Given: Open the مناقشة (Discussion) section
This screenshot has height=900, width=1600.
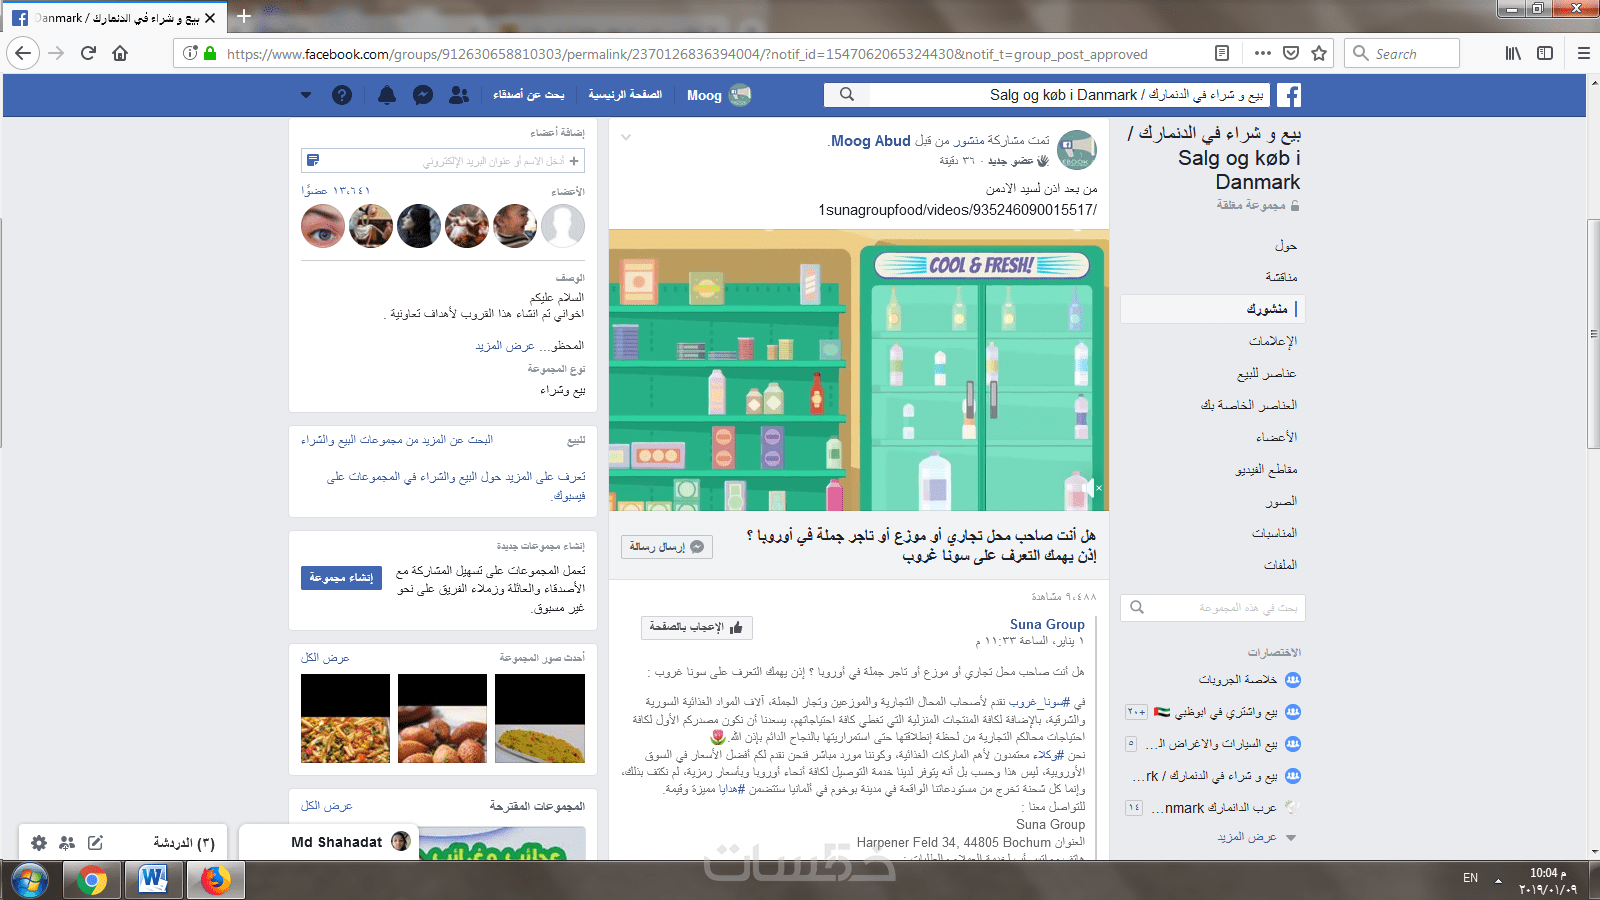Looking at the screenshot, I should pos(1281,277).
